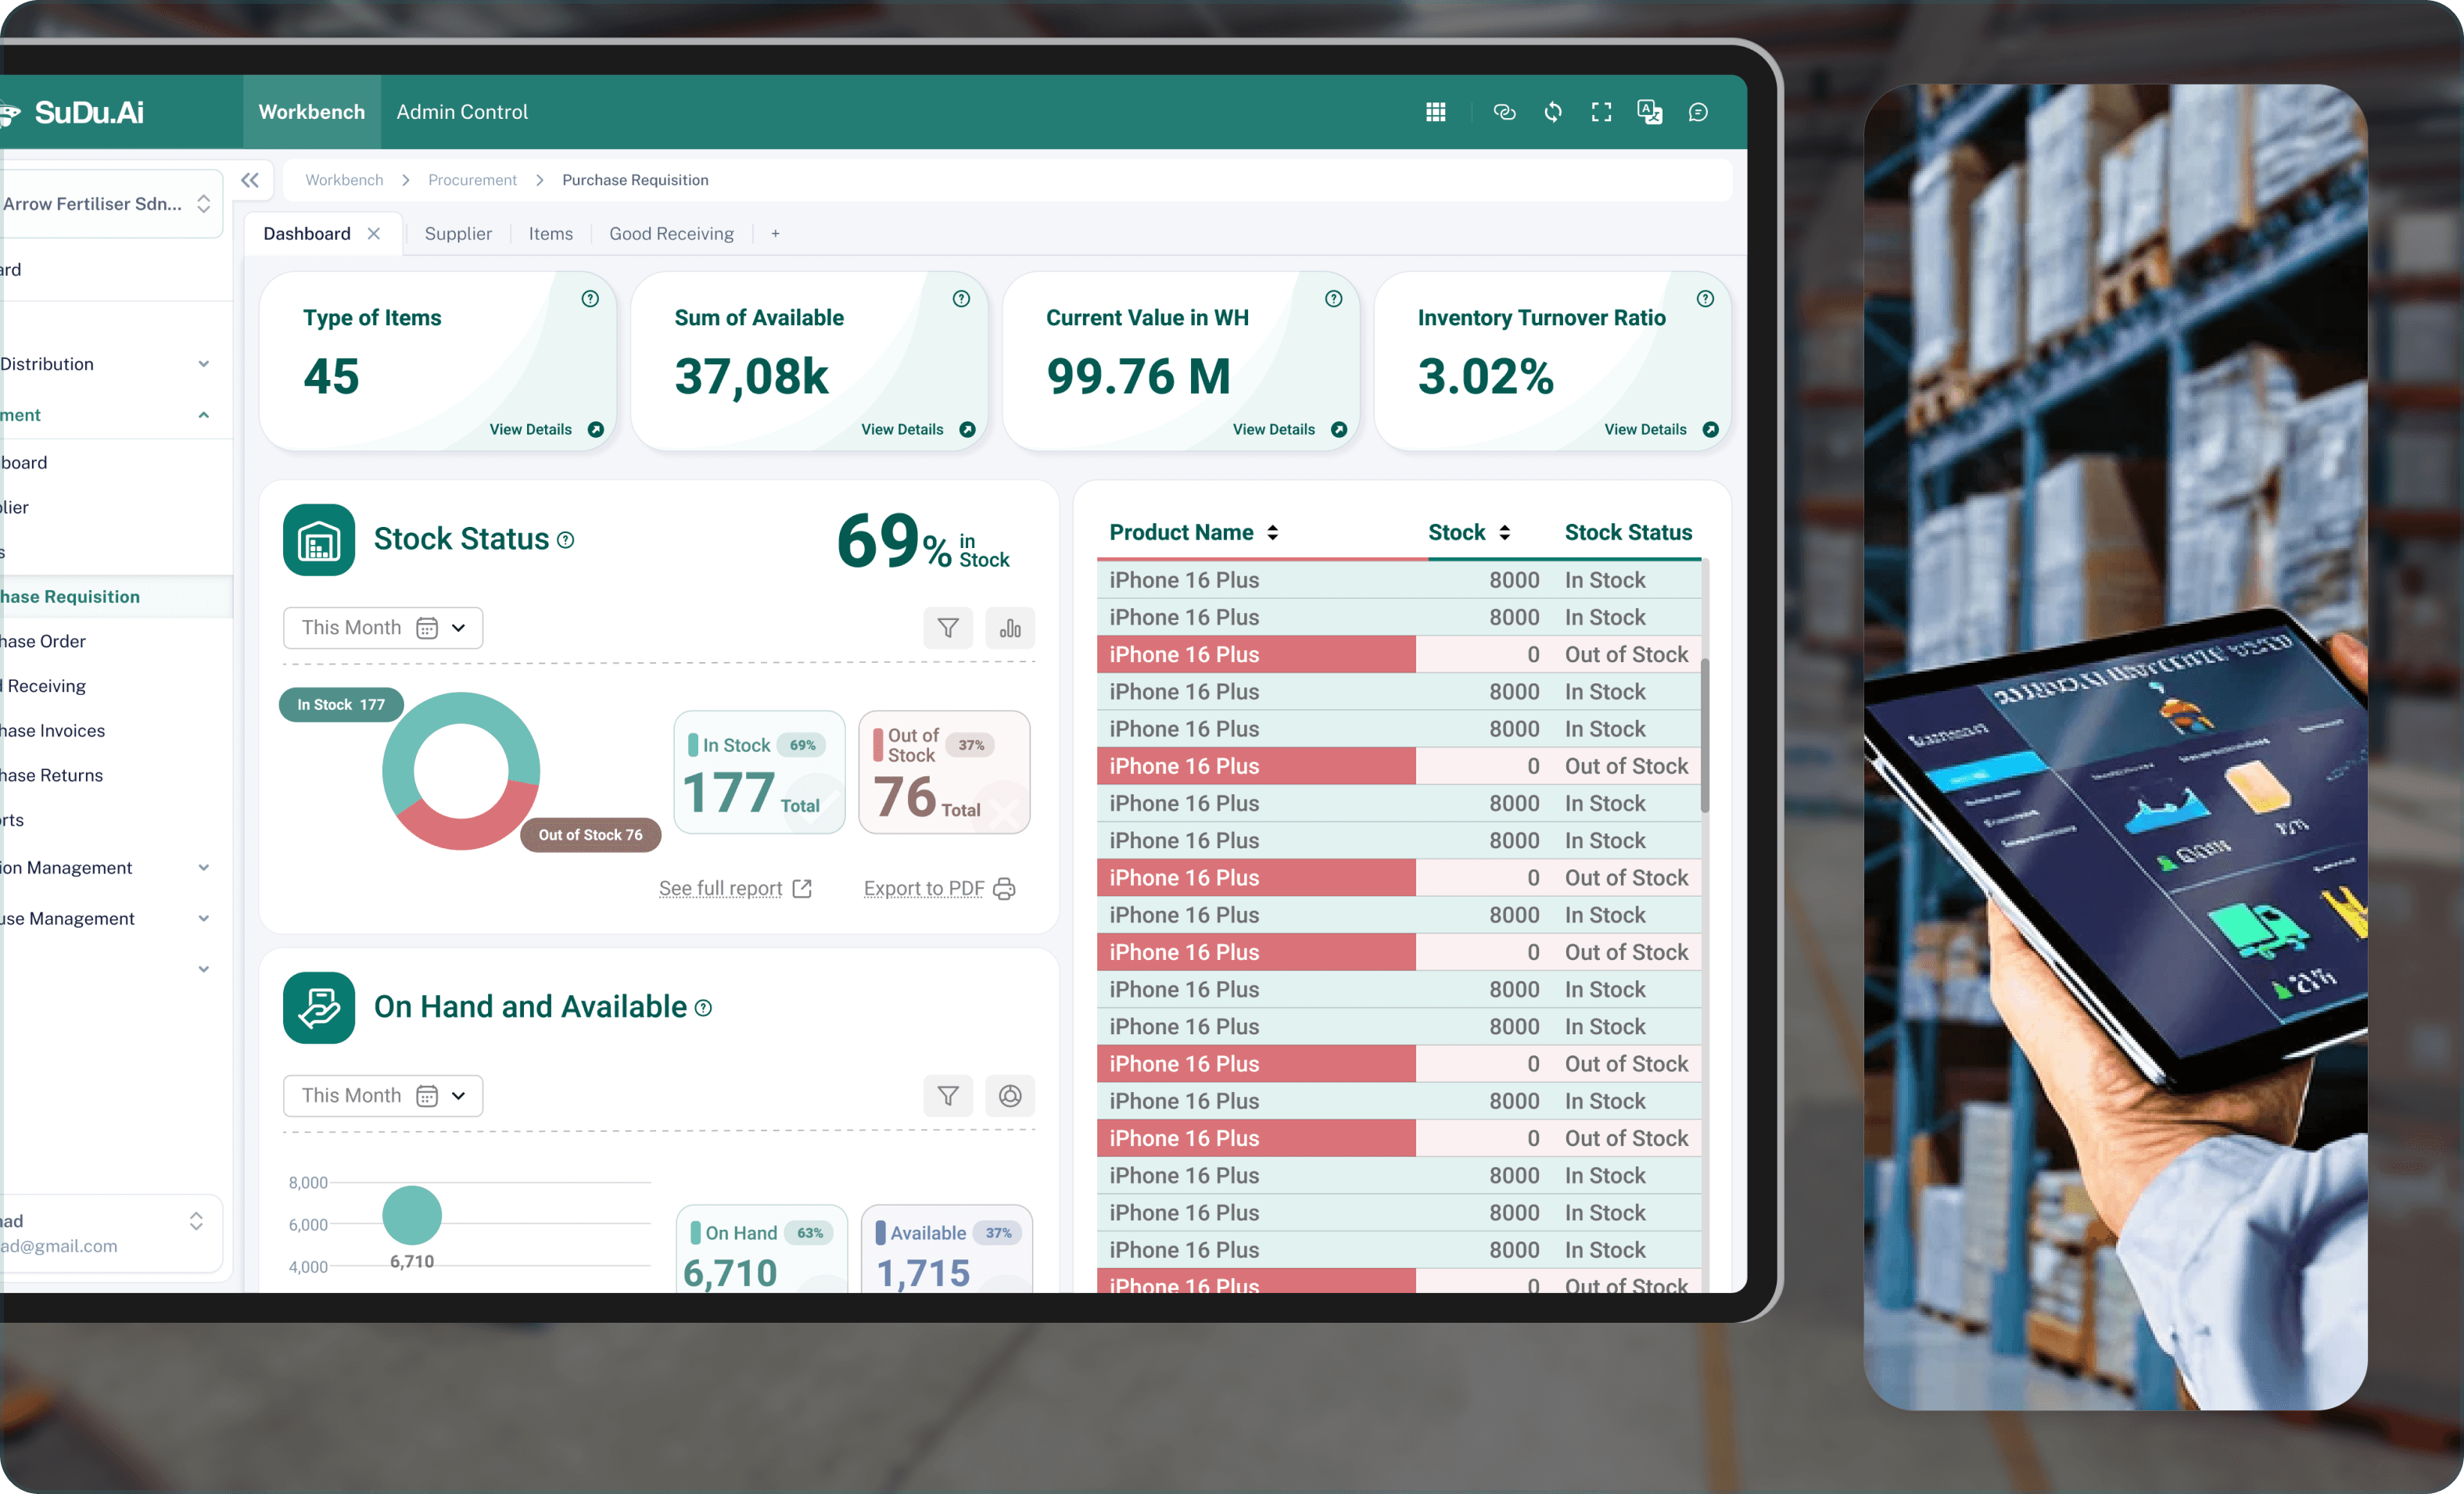Select the Dashboard tab

307,233
